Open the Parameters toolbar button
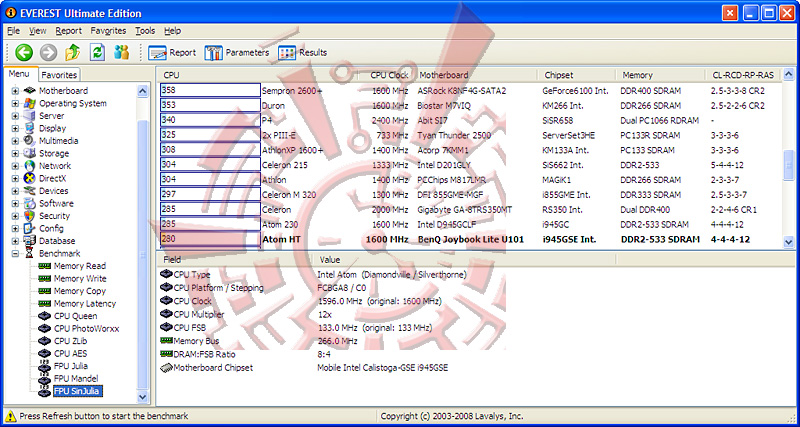This screenshot has height=427, width=800. click(237, 53)
